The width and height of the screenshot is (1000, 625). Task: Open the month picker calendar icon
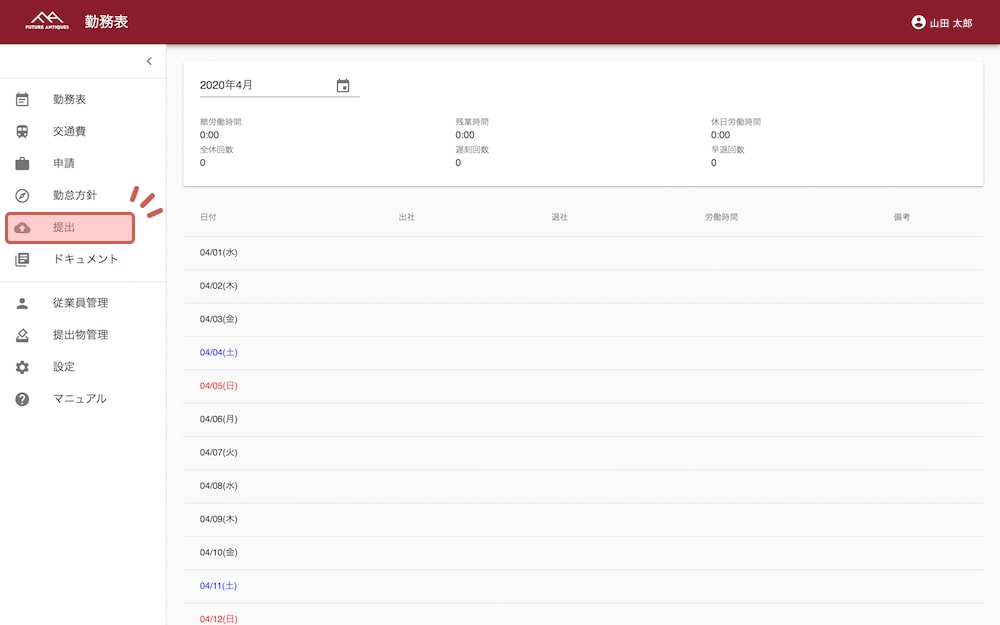(x=343, y=86)
